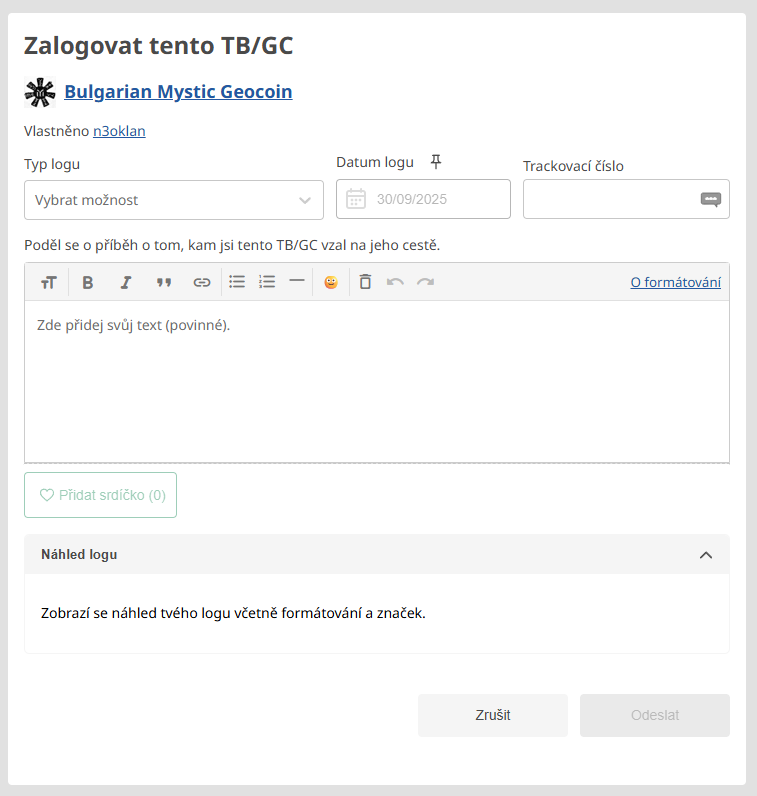Toggle bold formatting in the editor
This screenshot has height=796, width=757.
click(88, 283)
